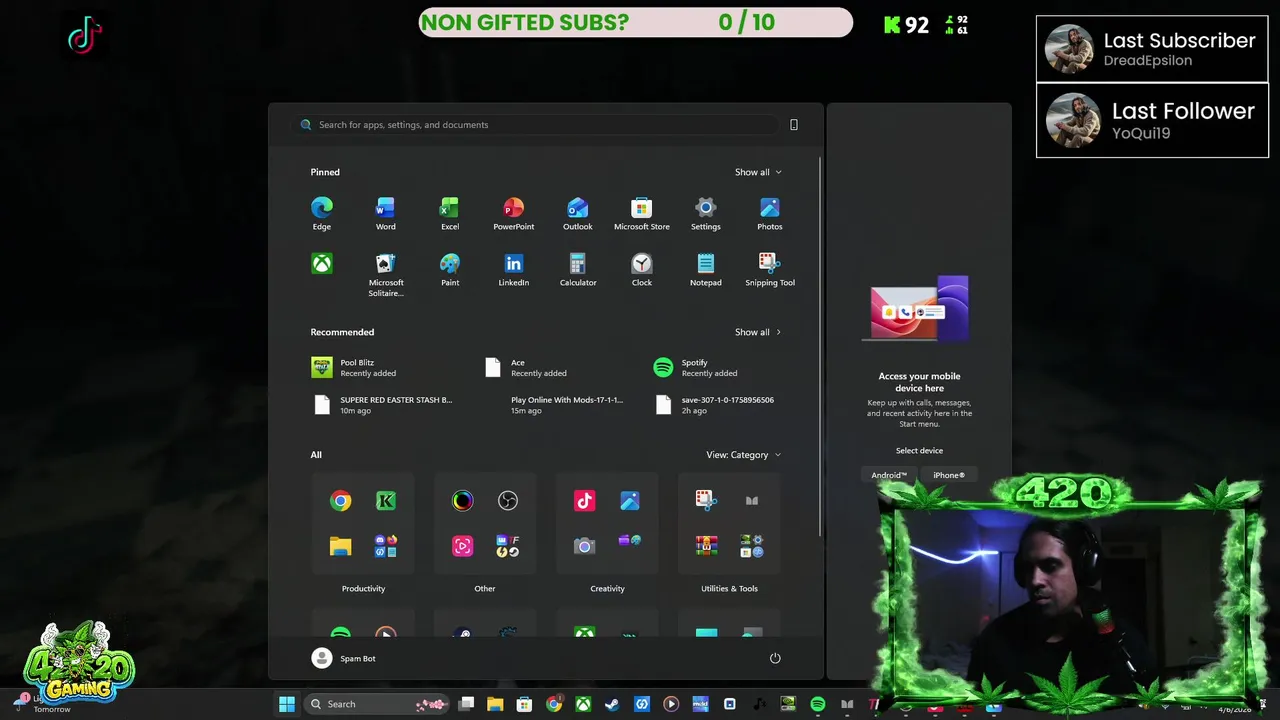Open Excel in Pinned apps

[x=450, y=213]
